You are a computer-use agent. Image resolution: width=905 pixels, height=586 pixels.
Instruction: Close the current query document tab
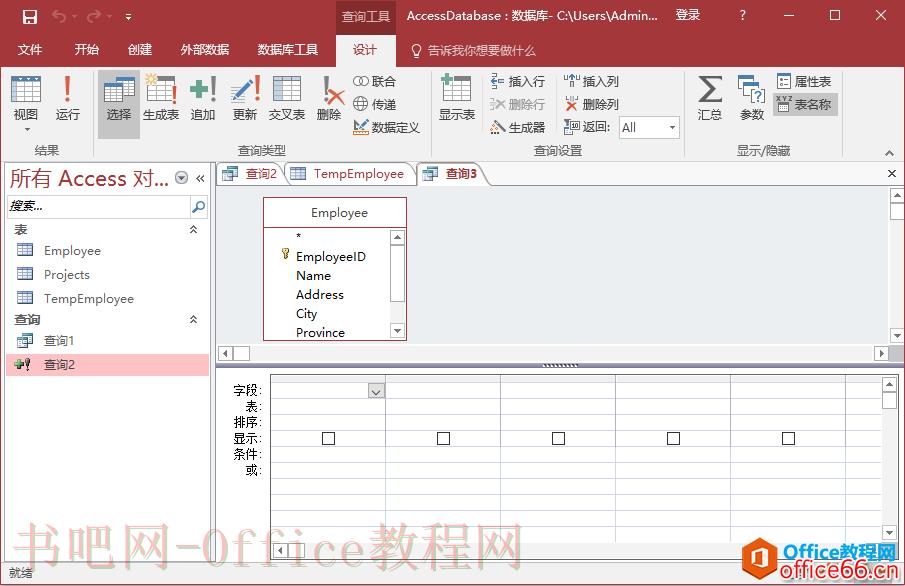[x=892, y=173]
